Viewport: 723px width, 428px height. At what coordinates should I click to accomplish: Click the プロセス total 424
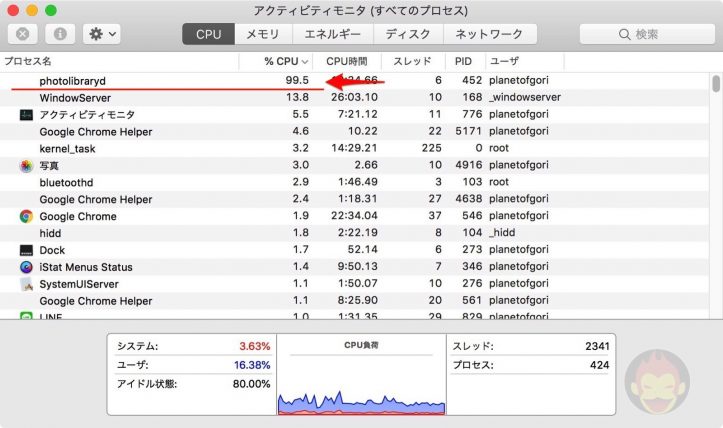(x=599, y=365)
